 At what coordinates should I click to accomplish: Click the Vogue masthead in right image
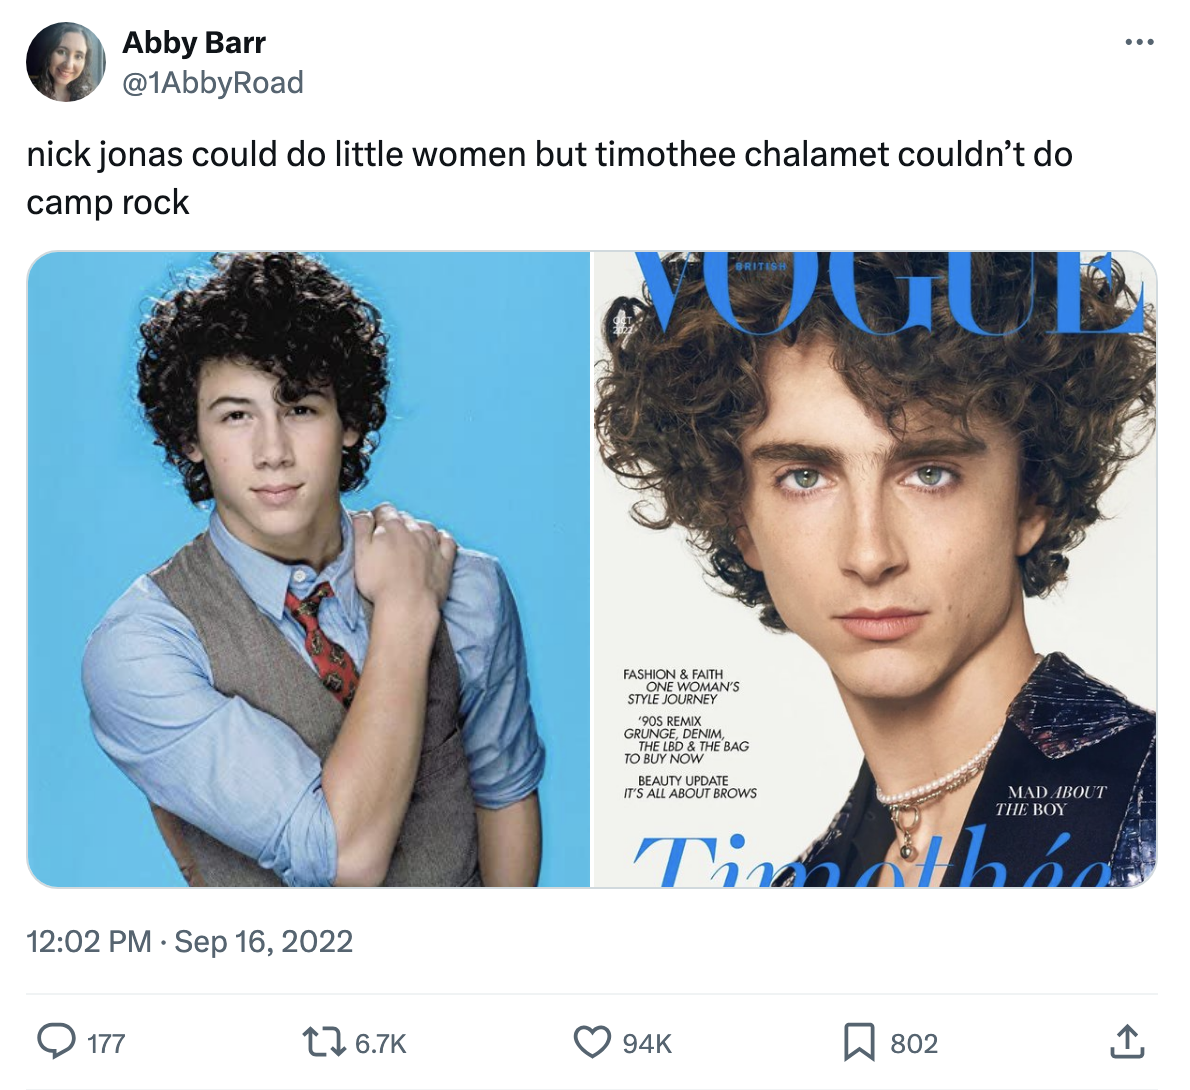click(888, 292)
